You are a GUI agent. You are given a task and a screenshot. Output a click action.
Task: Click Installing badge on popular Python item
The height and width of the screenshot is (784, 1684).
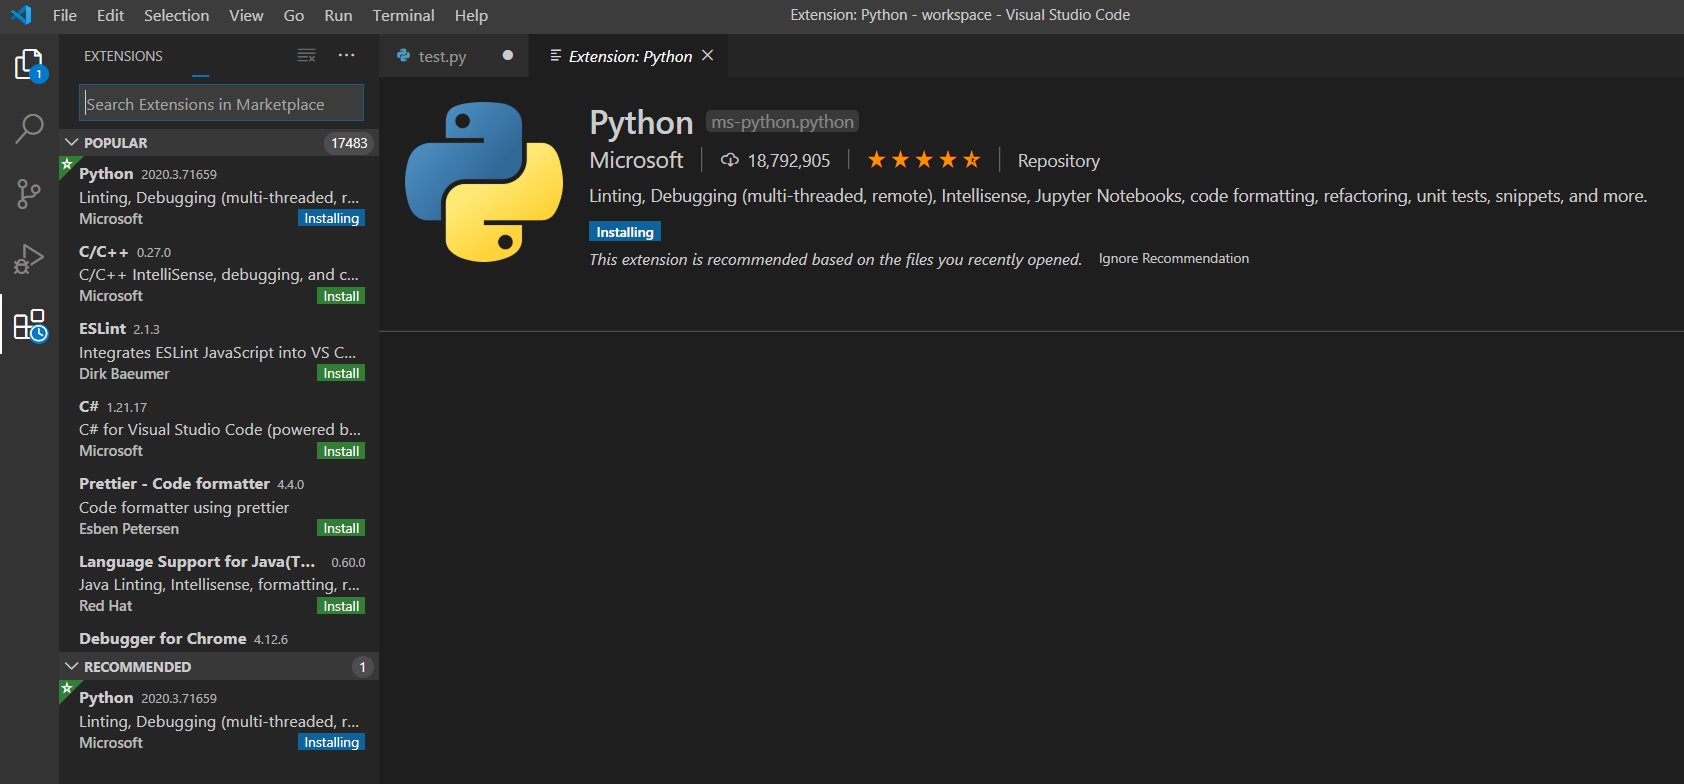(331, 218)
